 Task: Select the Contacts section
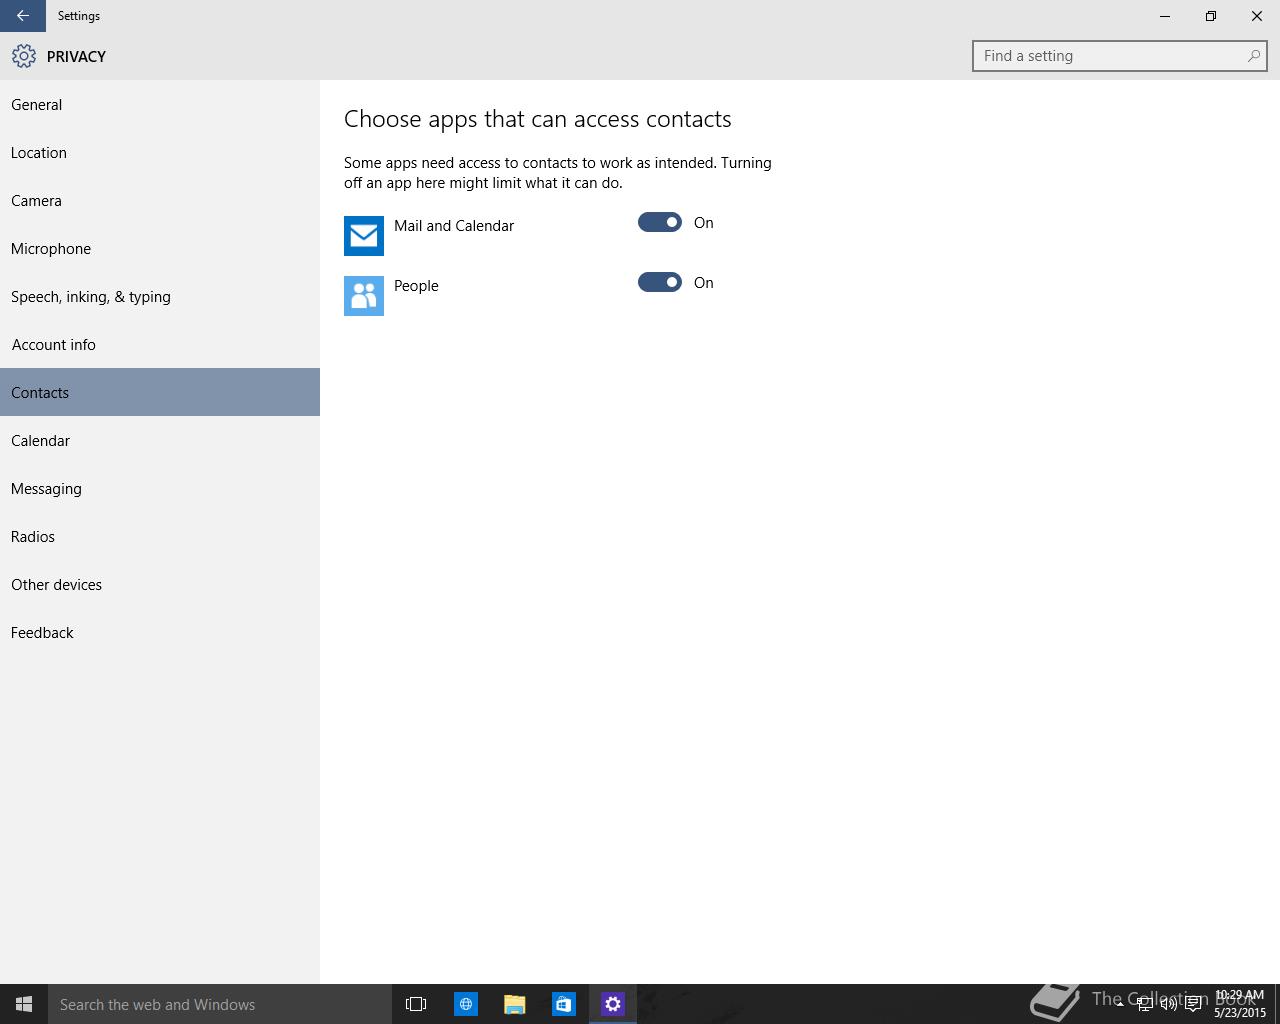click(160, 392)
